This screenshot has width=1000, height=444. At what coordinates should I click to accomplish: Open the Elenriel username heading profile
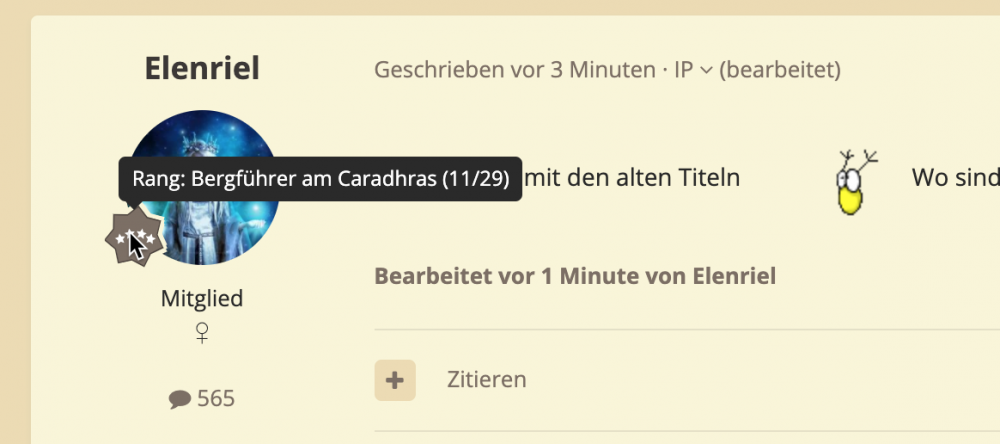pyautogui.click(x=202, y=68)
